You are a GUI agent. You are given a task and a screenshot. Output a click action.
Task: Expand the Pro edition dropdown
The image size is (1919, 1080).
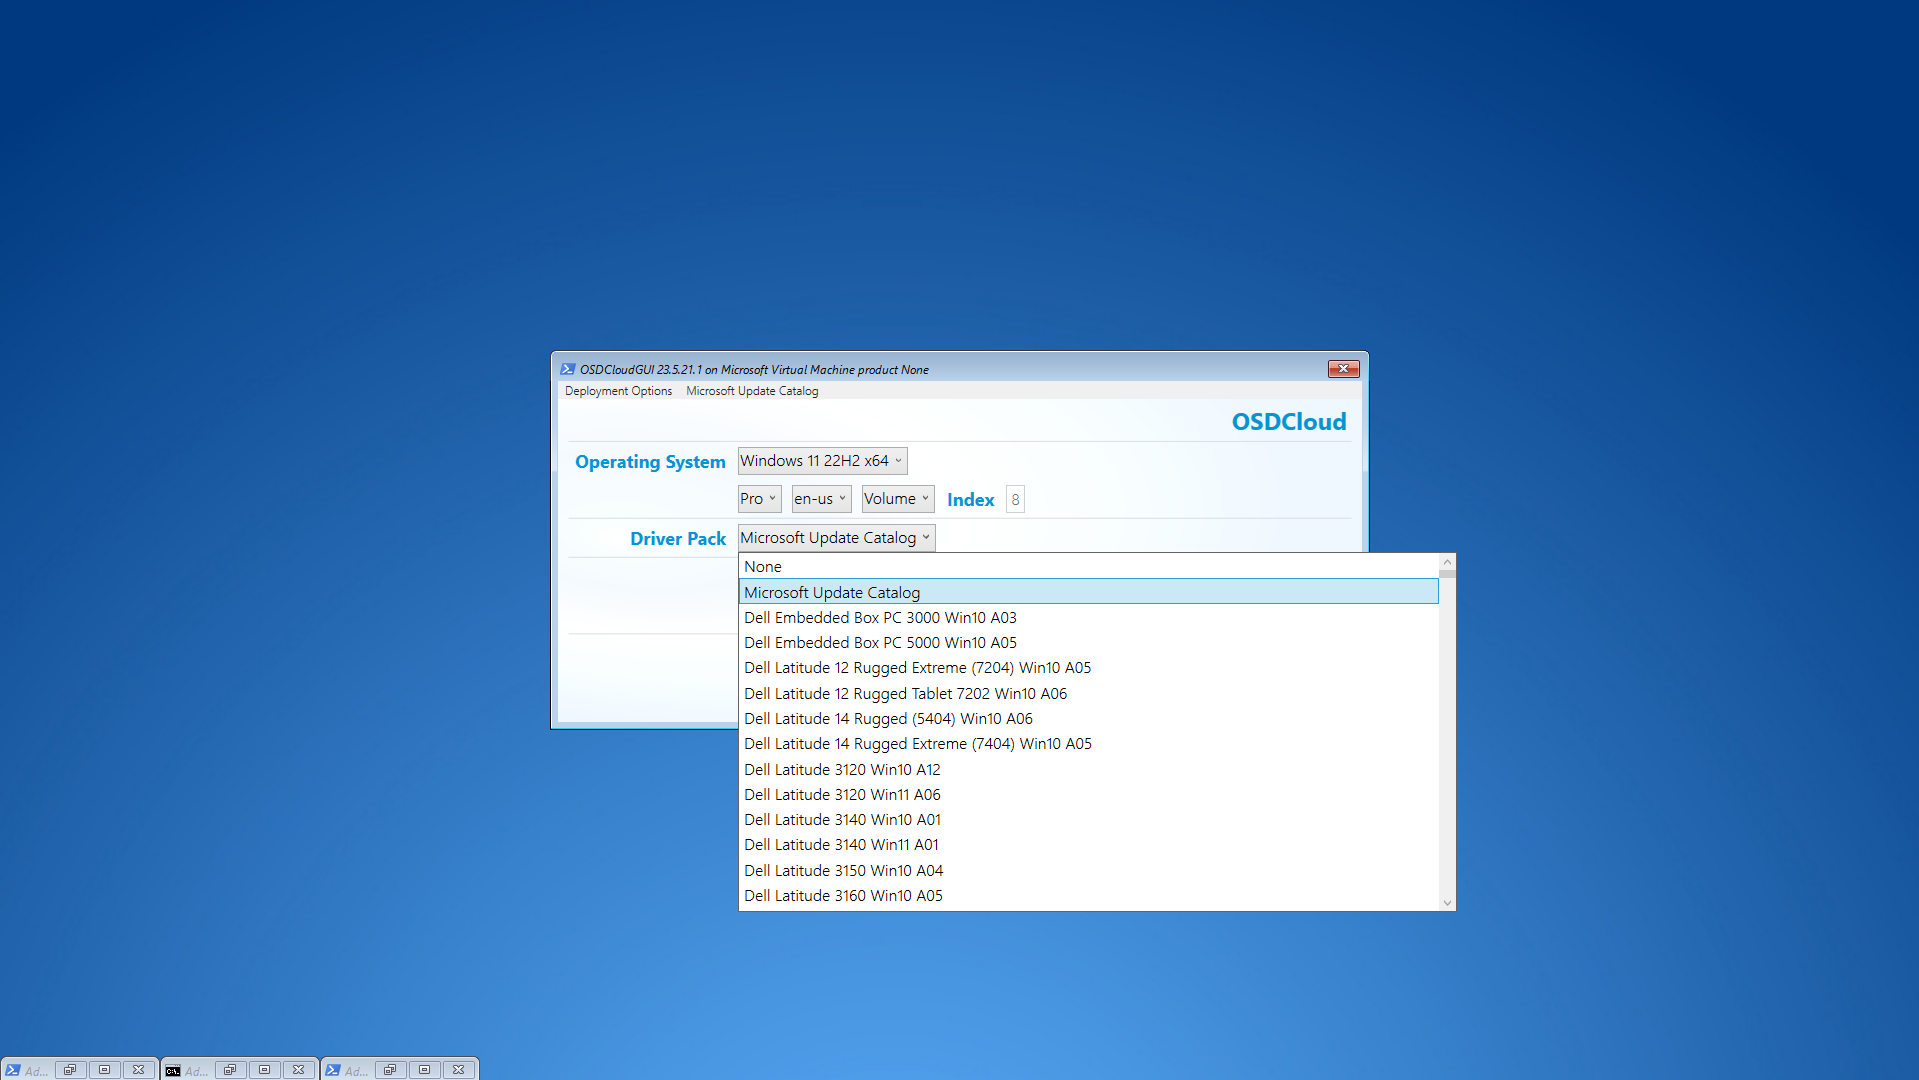[759, 499]
